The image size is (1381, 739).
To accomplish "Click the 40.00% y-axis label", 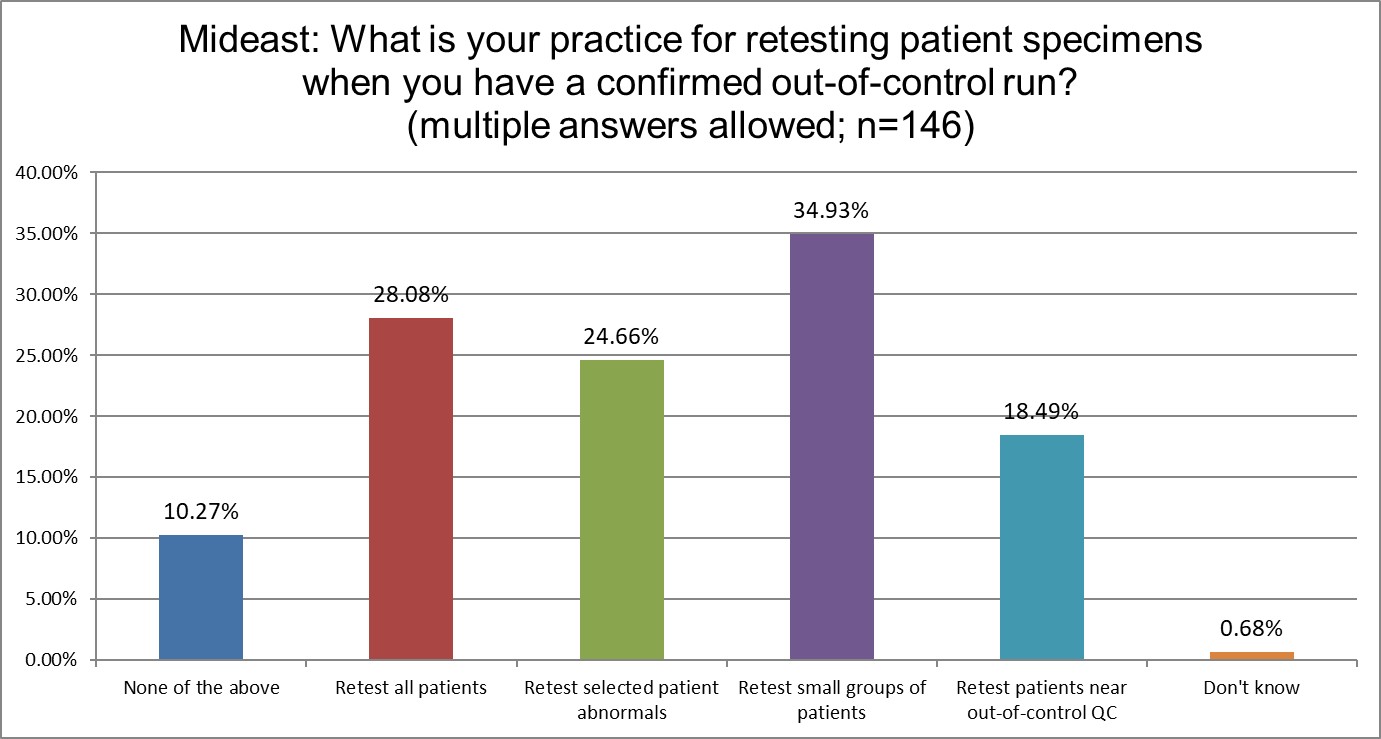I will click(49, 173).
